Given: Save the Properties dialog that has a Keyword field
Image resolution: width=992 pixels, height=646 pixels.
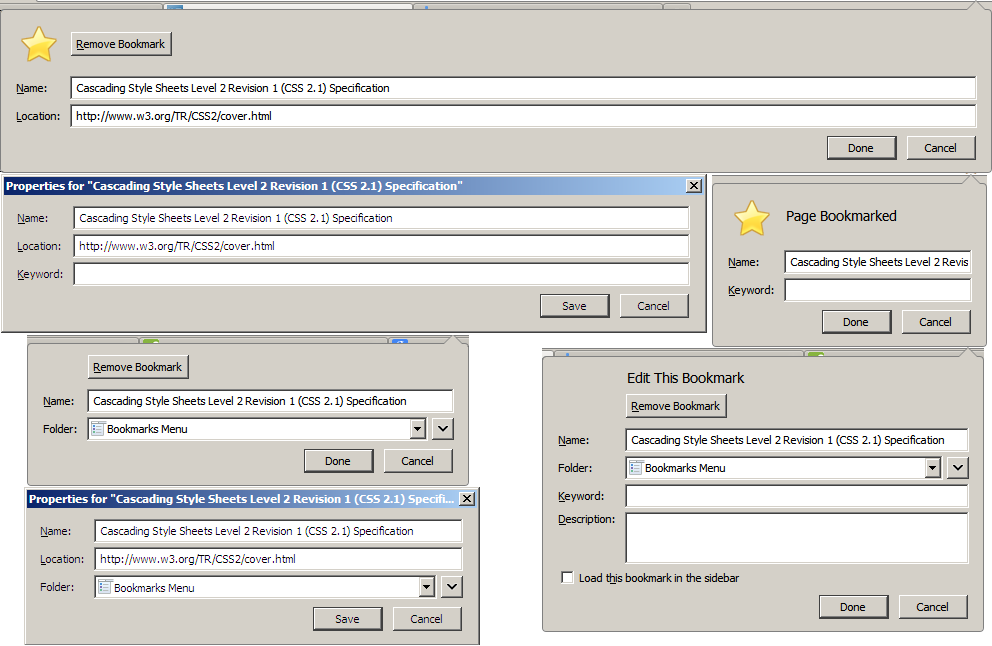Looking at the screenshot, I should (x=574, y=306).
